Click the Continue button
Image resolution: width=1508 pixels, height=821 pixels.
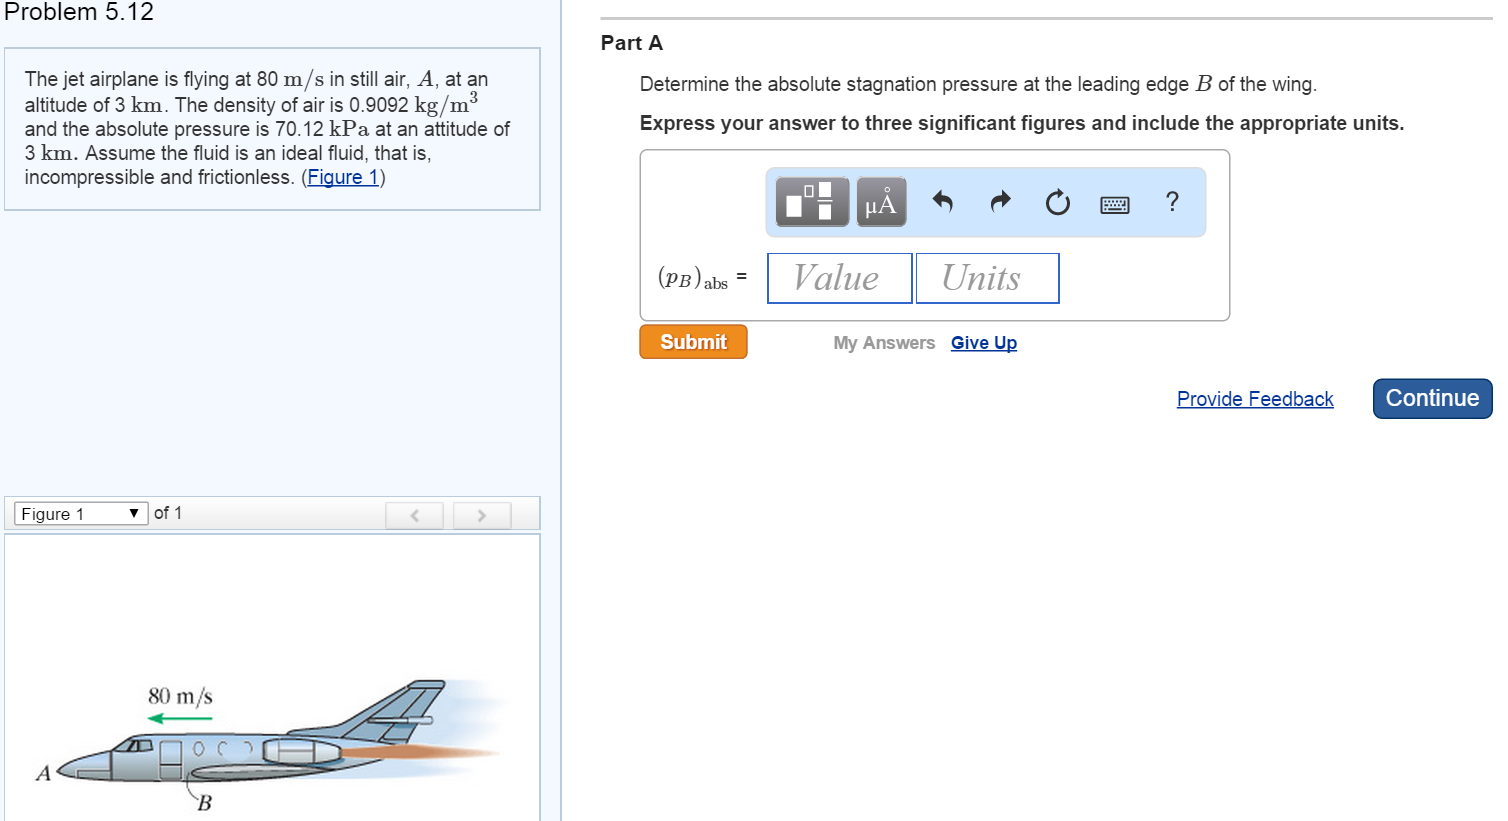[x=1432, y=398]
